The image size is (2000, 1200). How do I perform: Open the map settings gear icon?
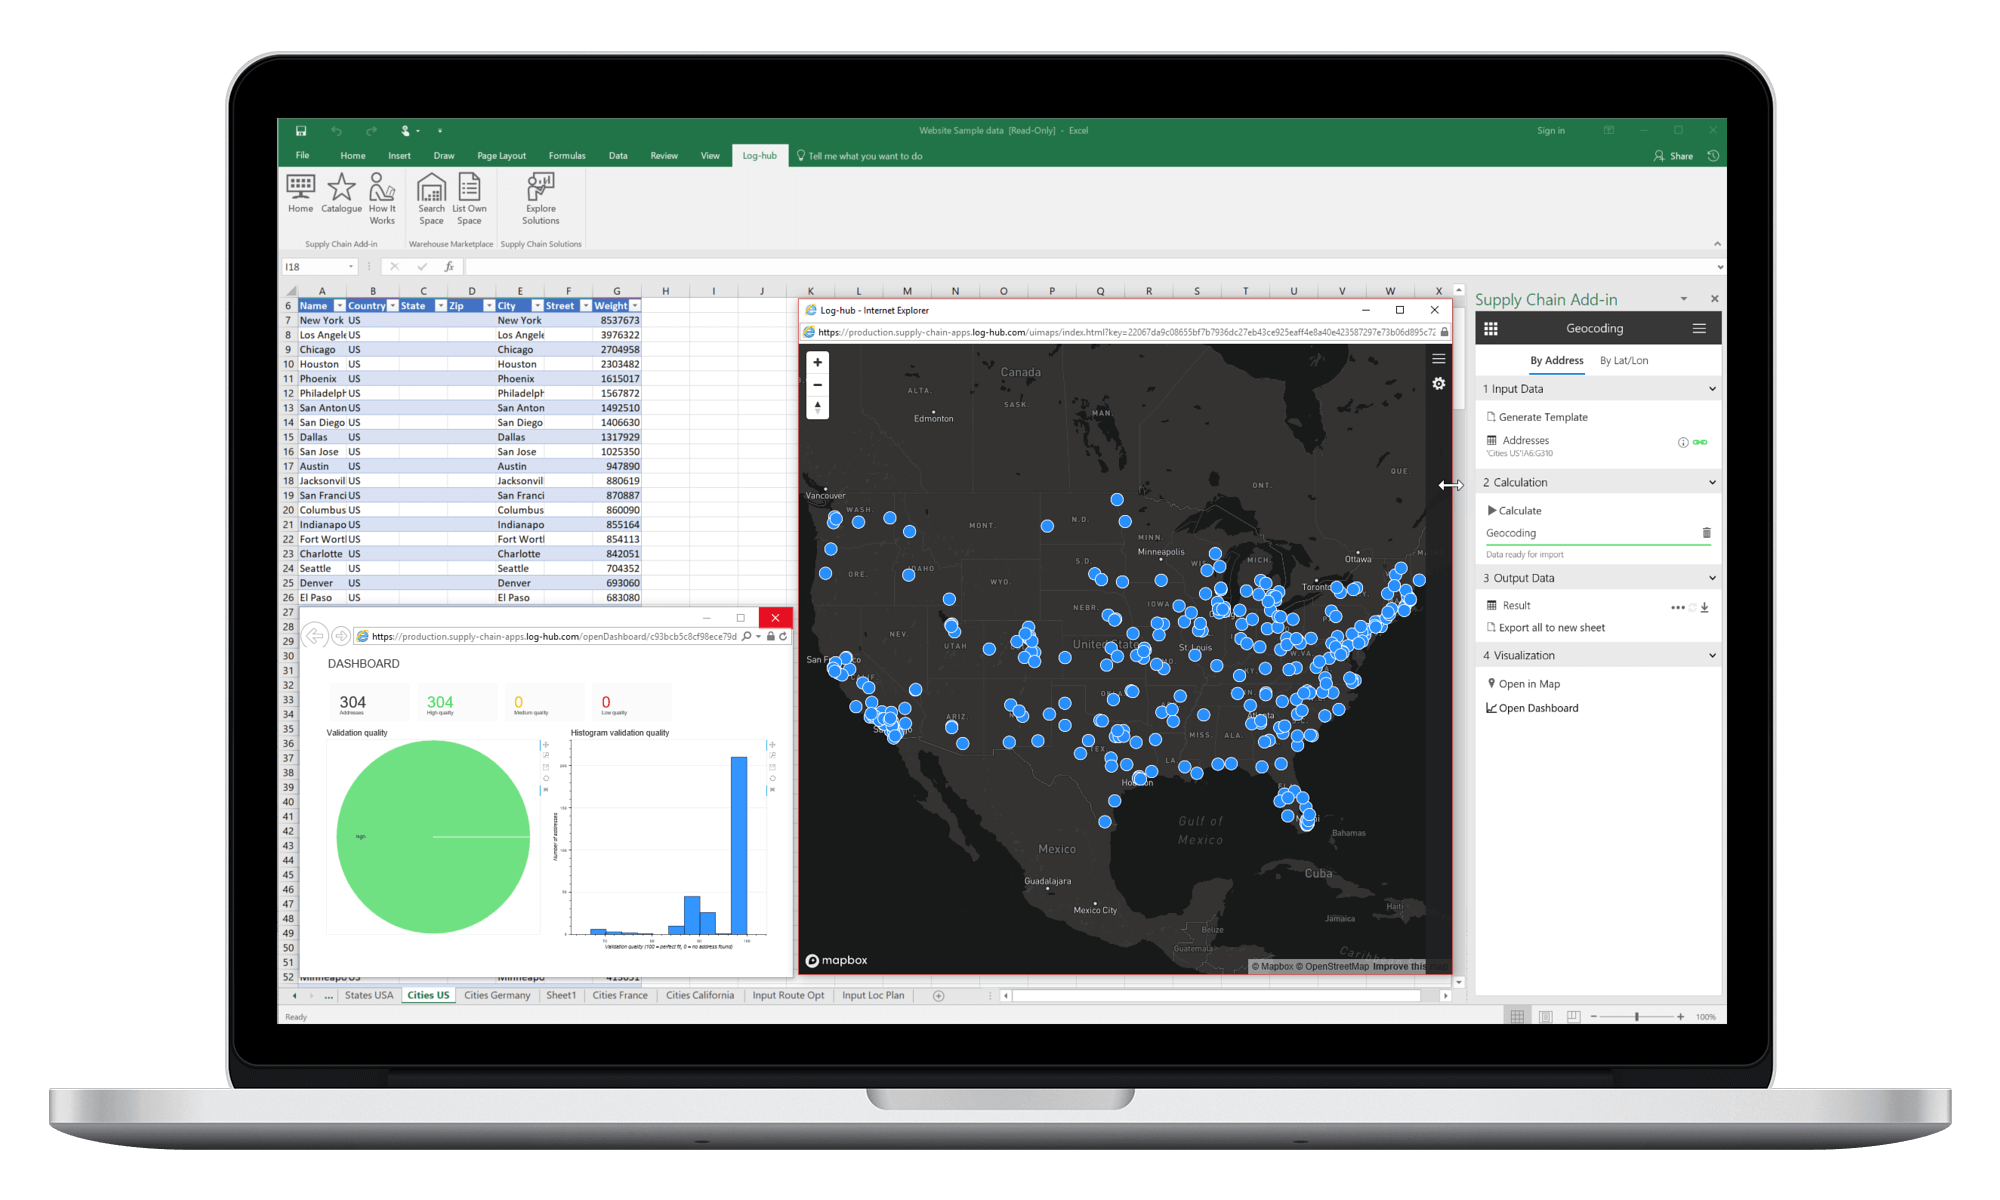coord(1438,384)
